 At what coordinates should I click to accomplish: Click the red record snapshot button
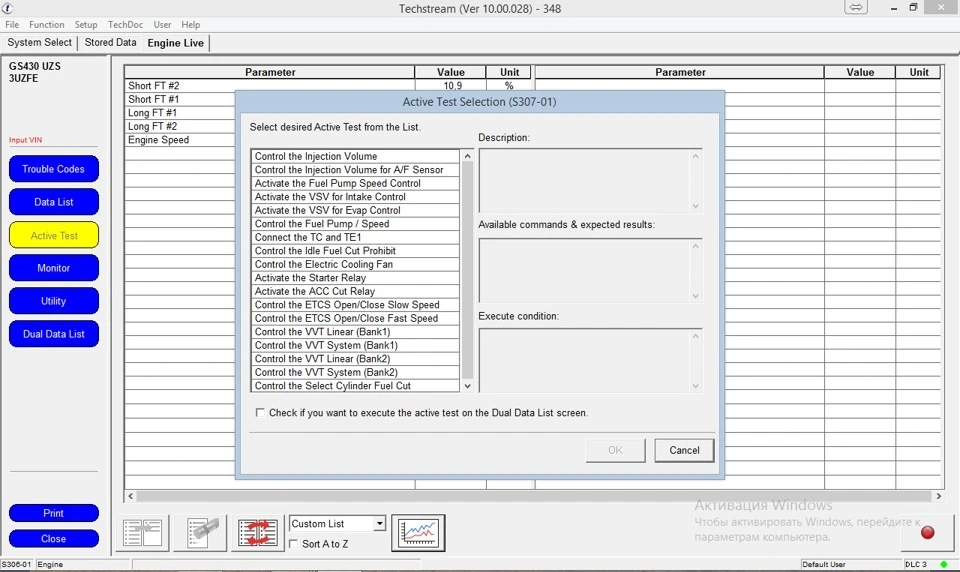928,533
